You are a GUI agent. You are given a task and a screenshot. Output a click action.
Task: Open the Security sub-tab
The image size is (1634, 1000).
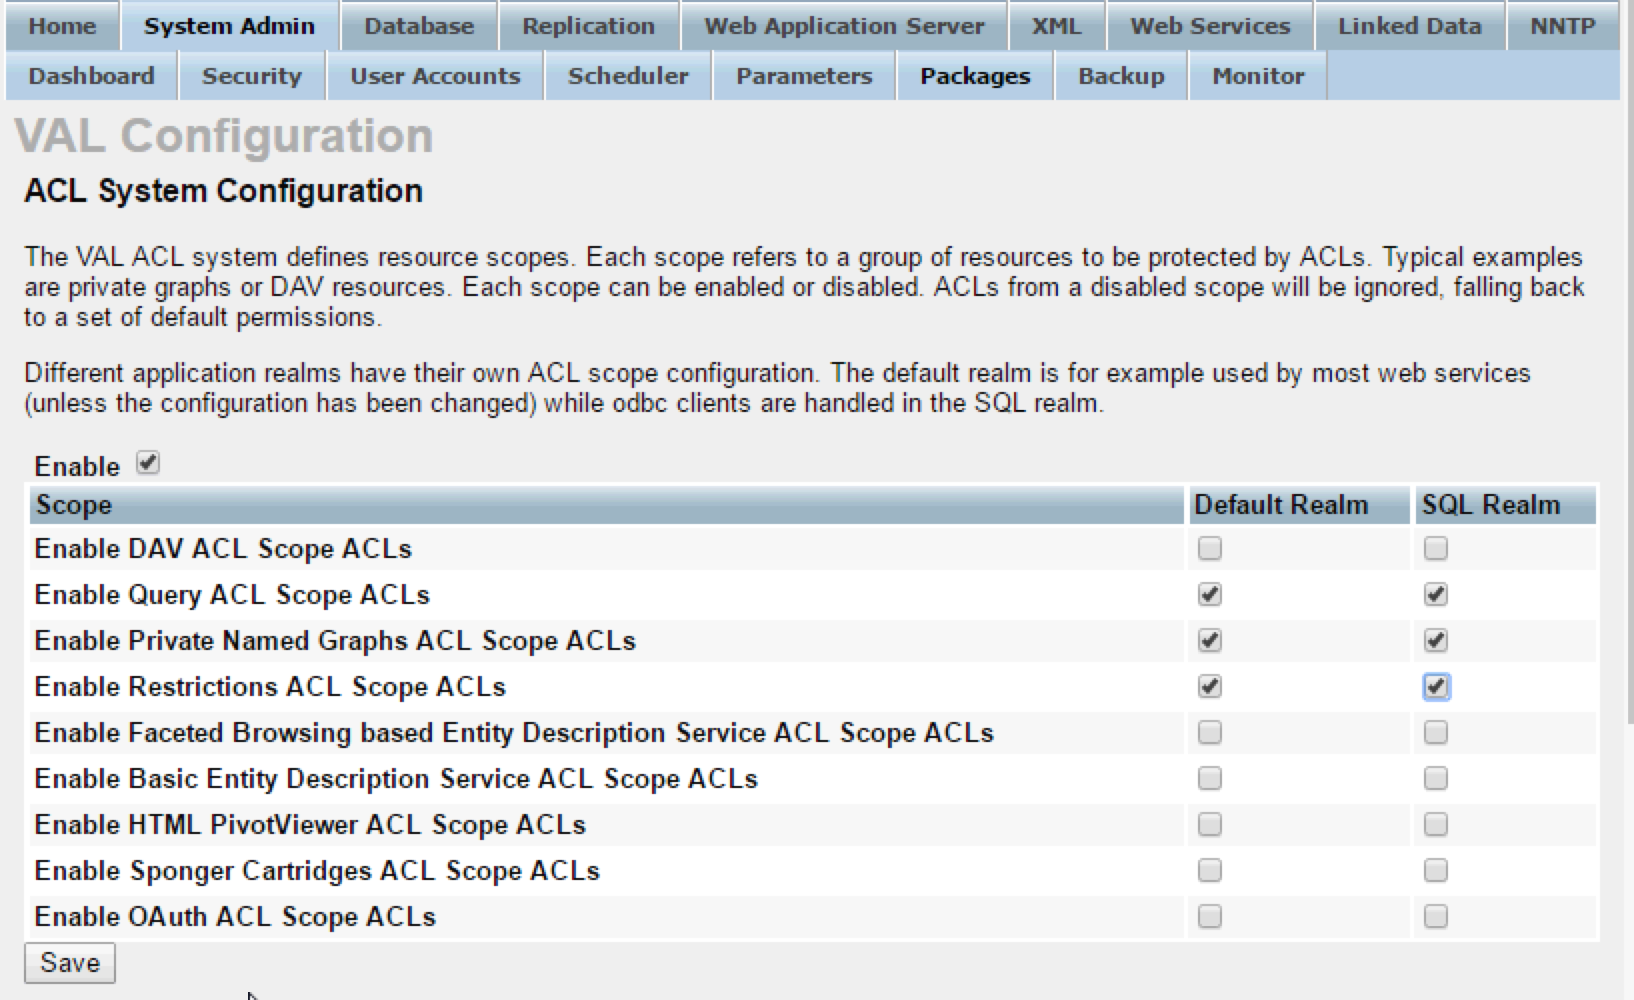tap(251, 76)
